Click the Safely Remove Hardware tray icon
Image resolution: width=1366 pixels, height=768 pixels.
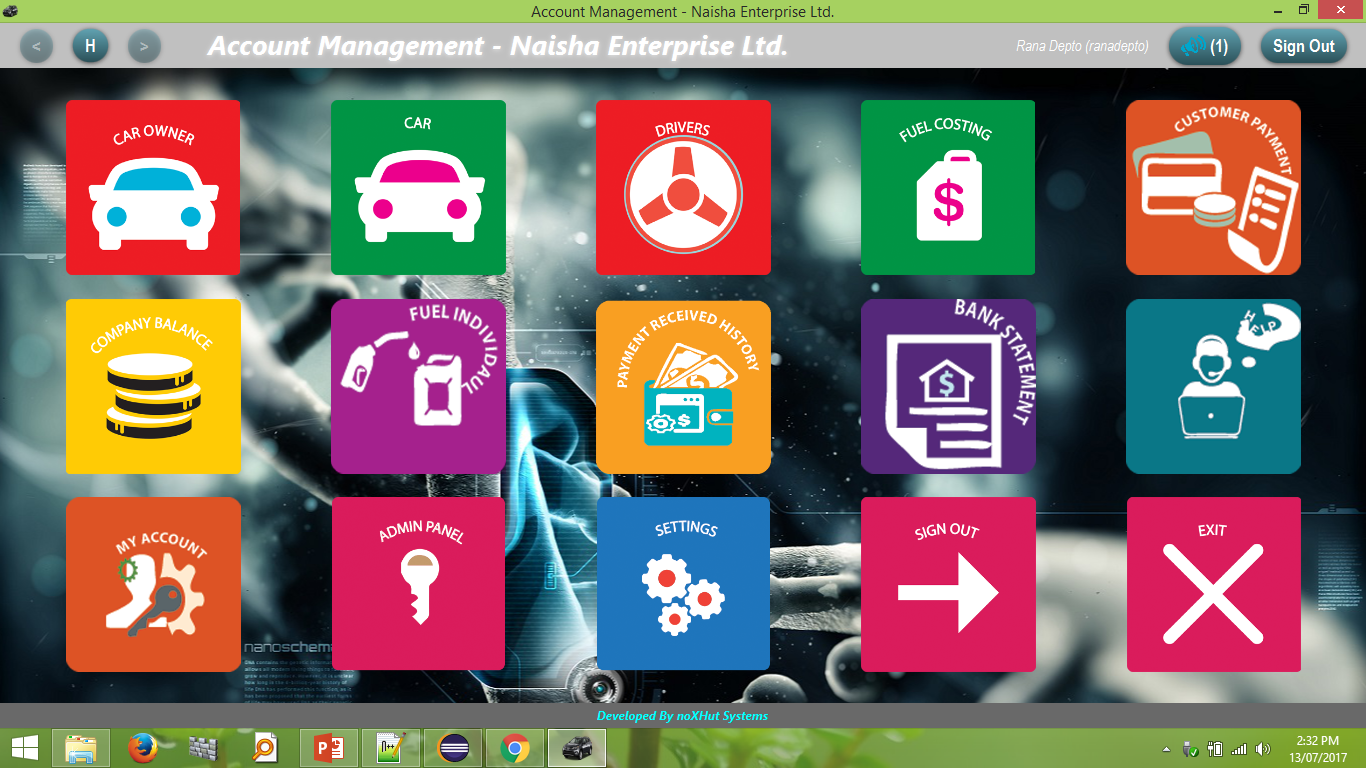coord(1190,749)
